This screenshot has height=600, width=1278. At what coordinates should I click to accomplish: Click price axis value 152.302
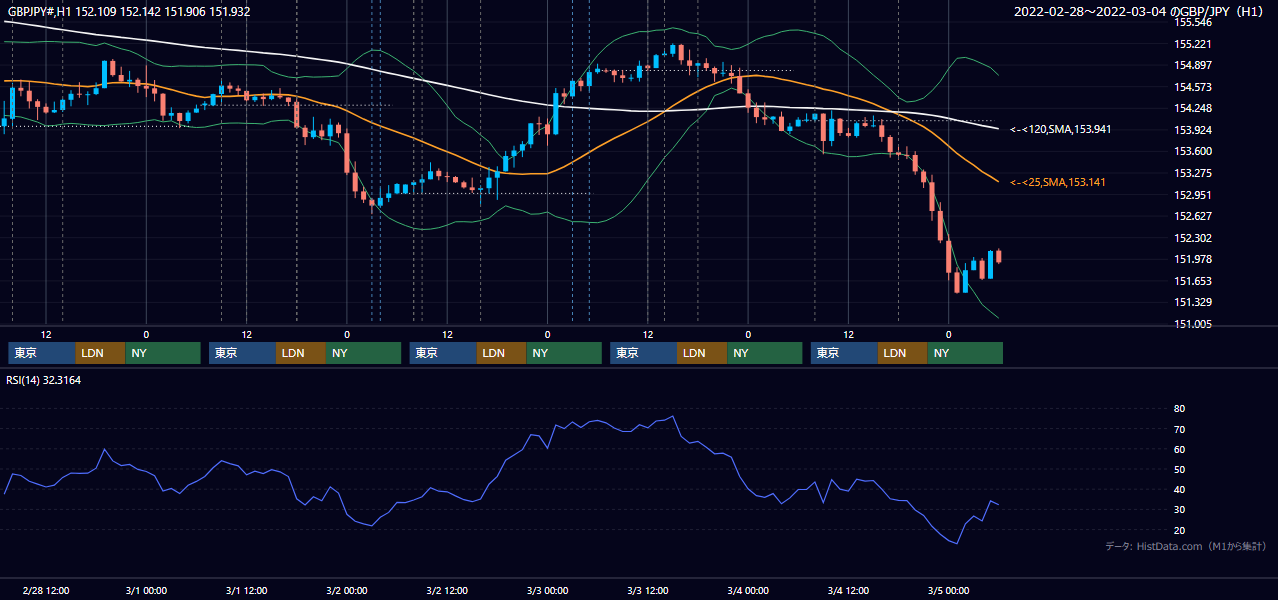[x=1192, y=238]
